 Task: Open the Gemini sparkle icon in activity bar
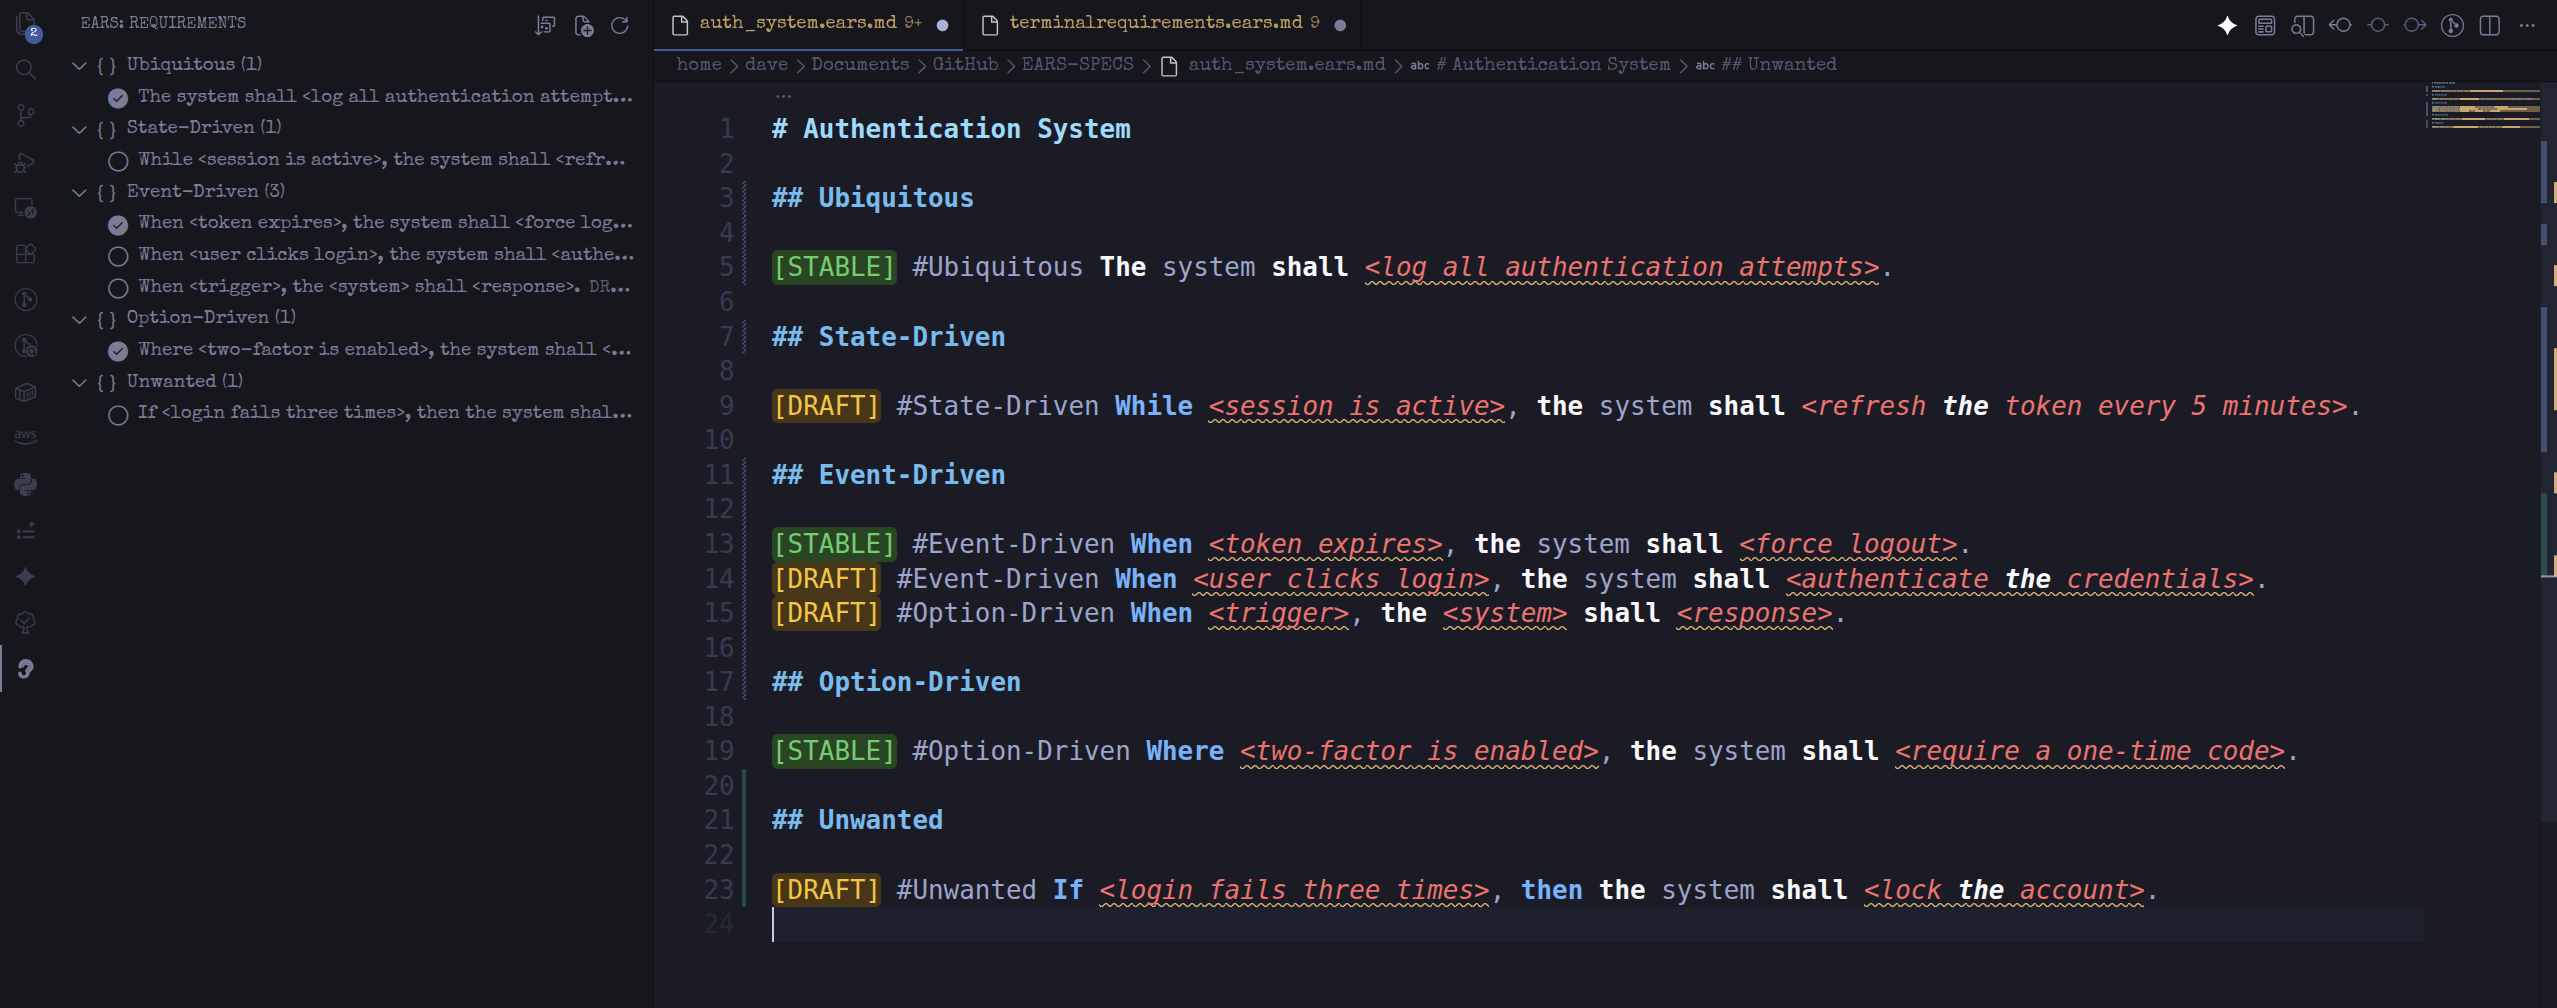(x=26, y=577)
